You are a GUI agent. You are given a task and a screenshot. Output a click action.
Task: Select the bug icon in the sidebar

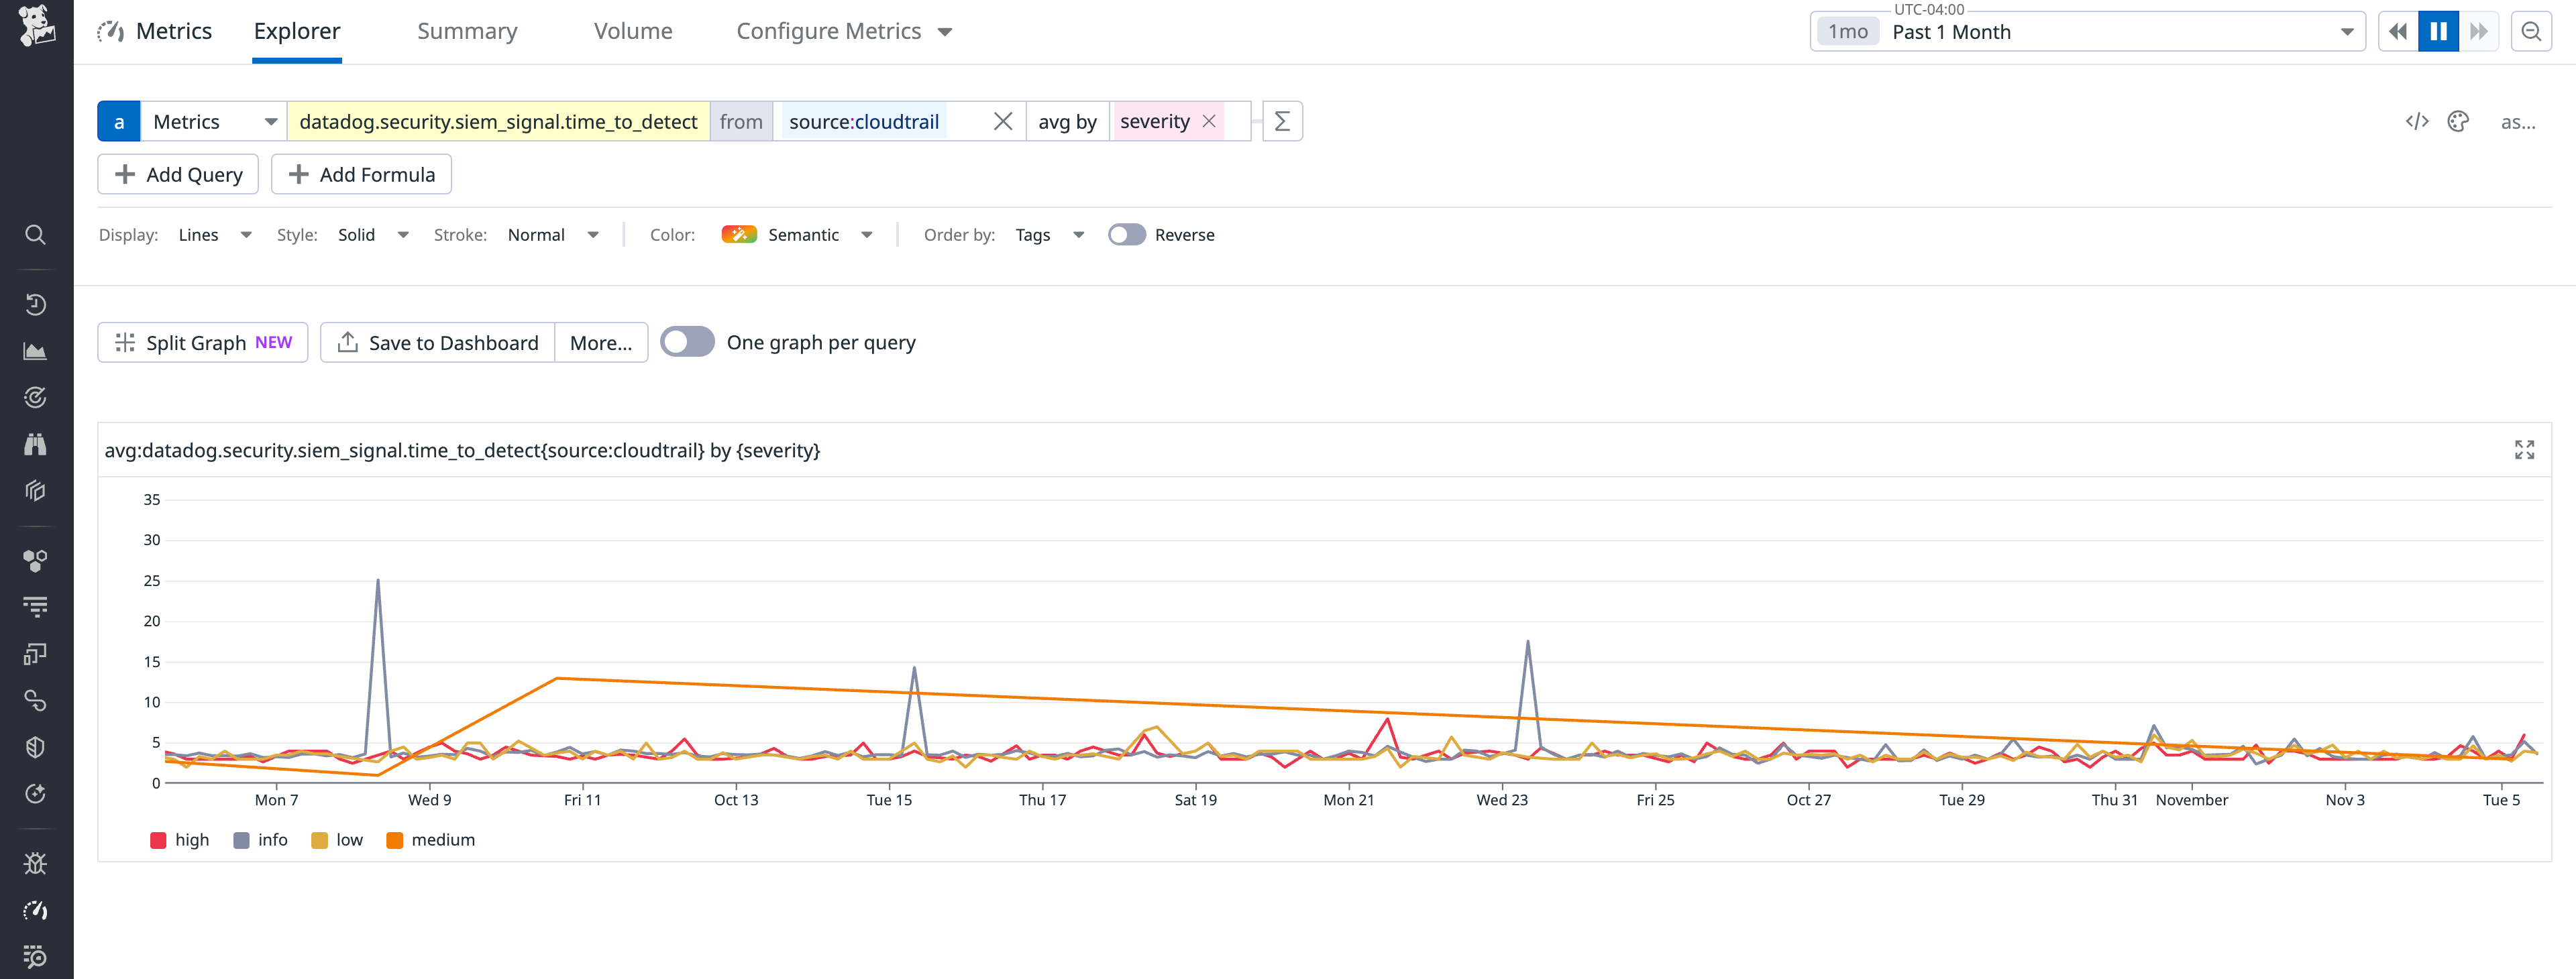[35, 862]
